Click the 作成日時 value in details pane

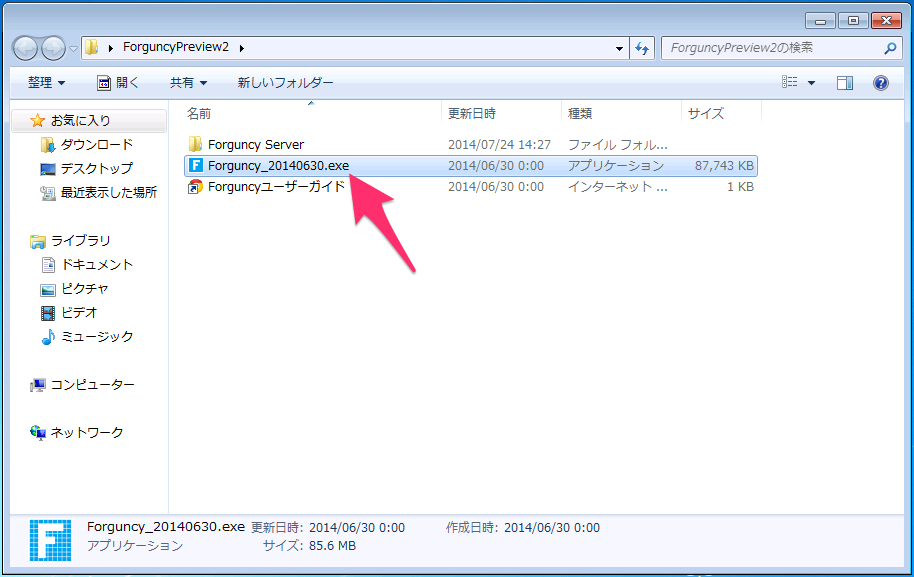(x=551, y=528)
